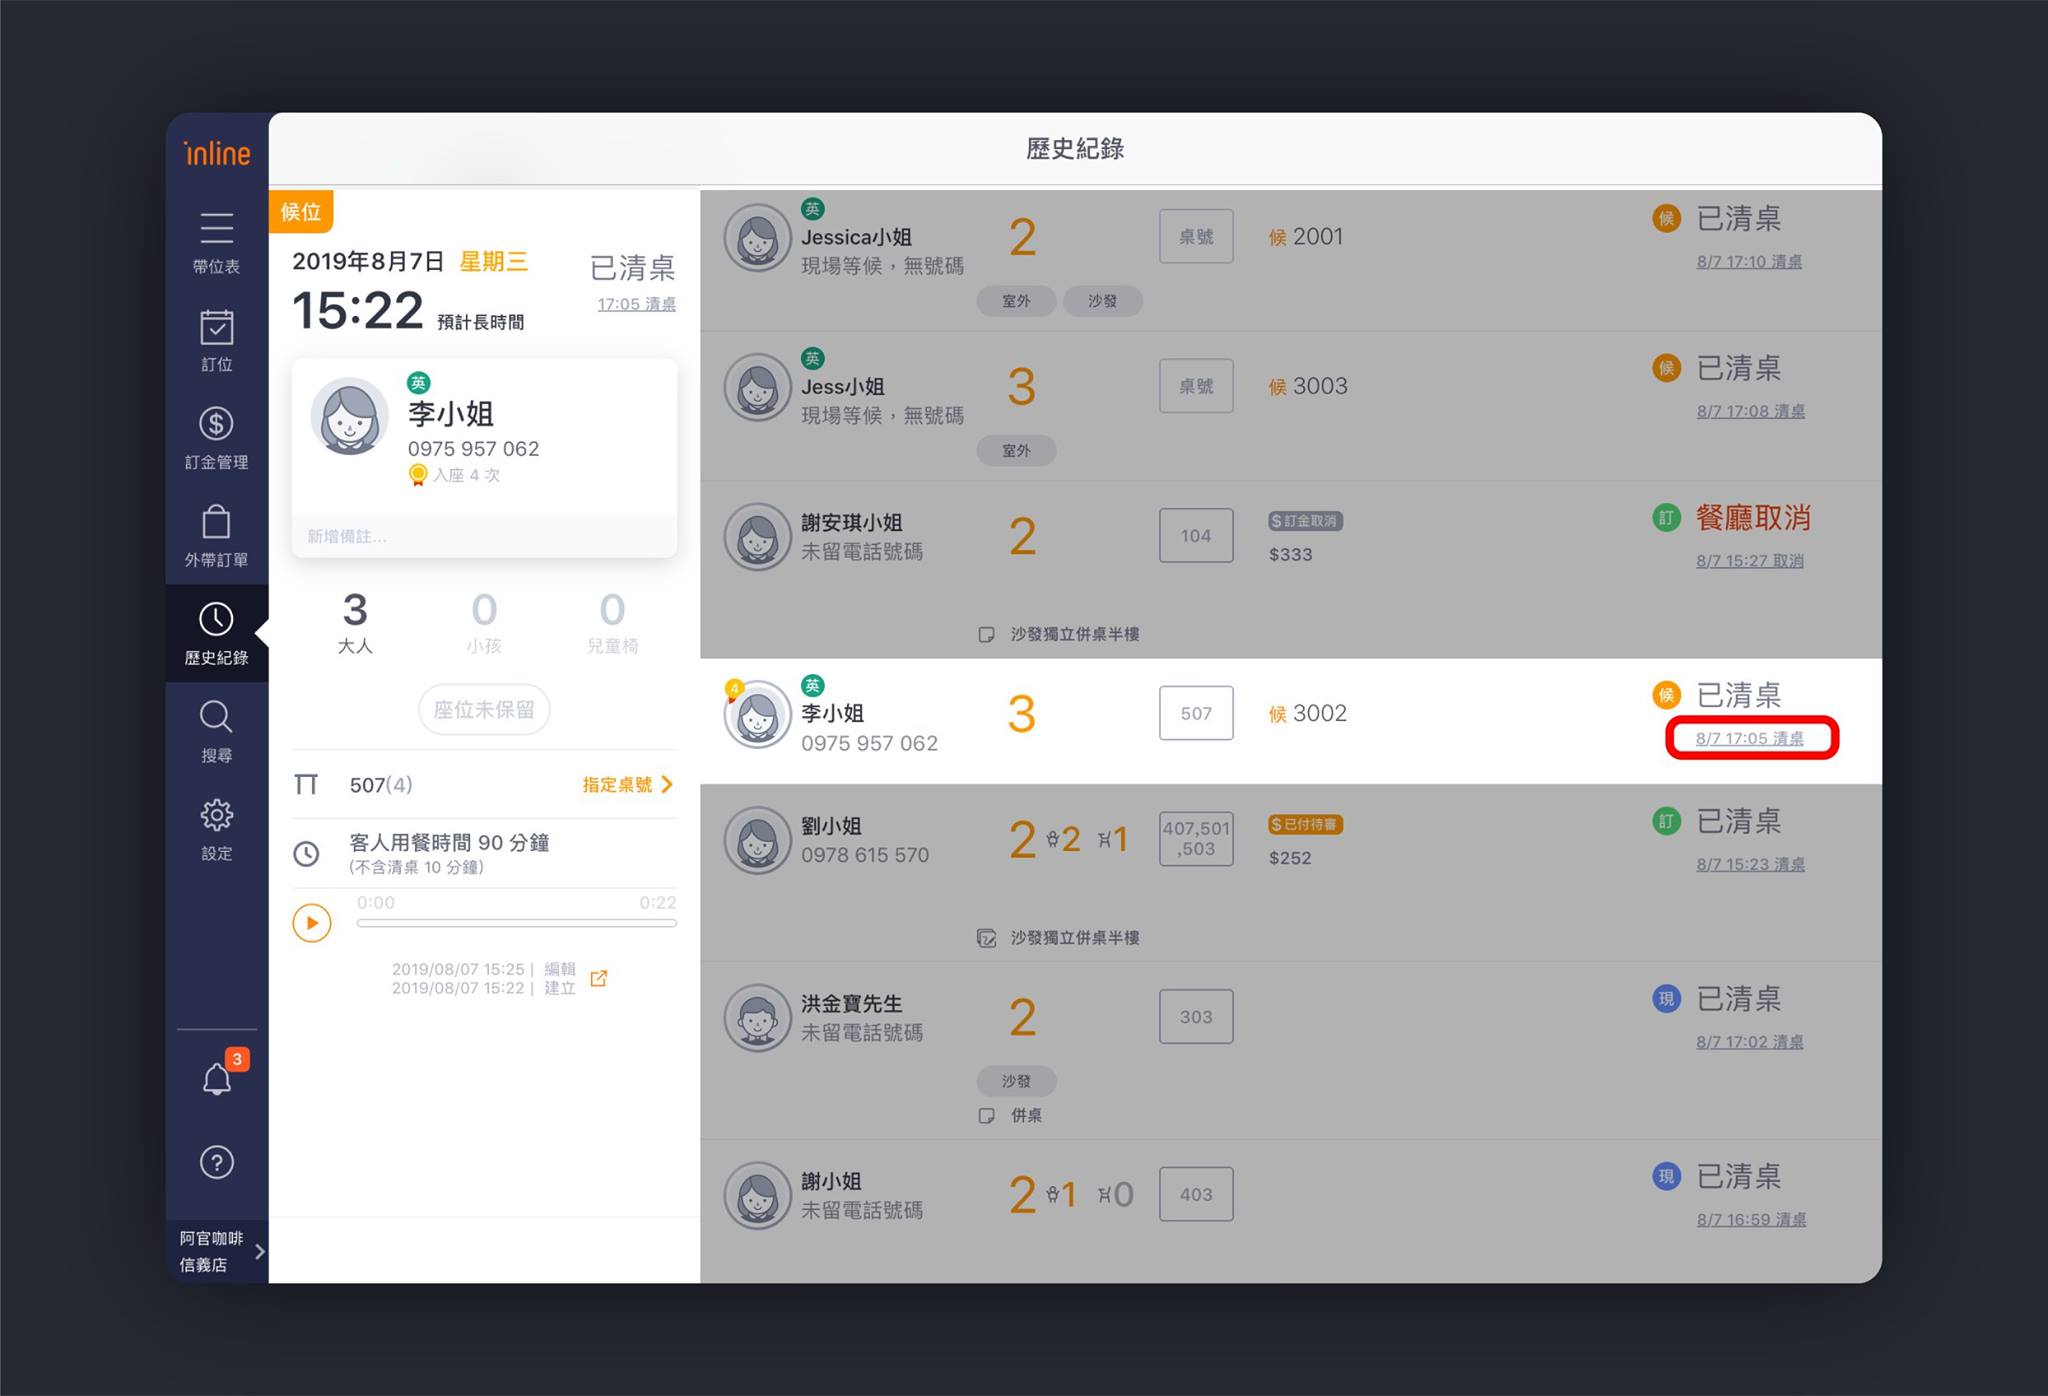Viewport: 2048px width, 1396px height.
Task: Toggle the 座位未保留 seat reservation button
Action: tap(484, 709)
